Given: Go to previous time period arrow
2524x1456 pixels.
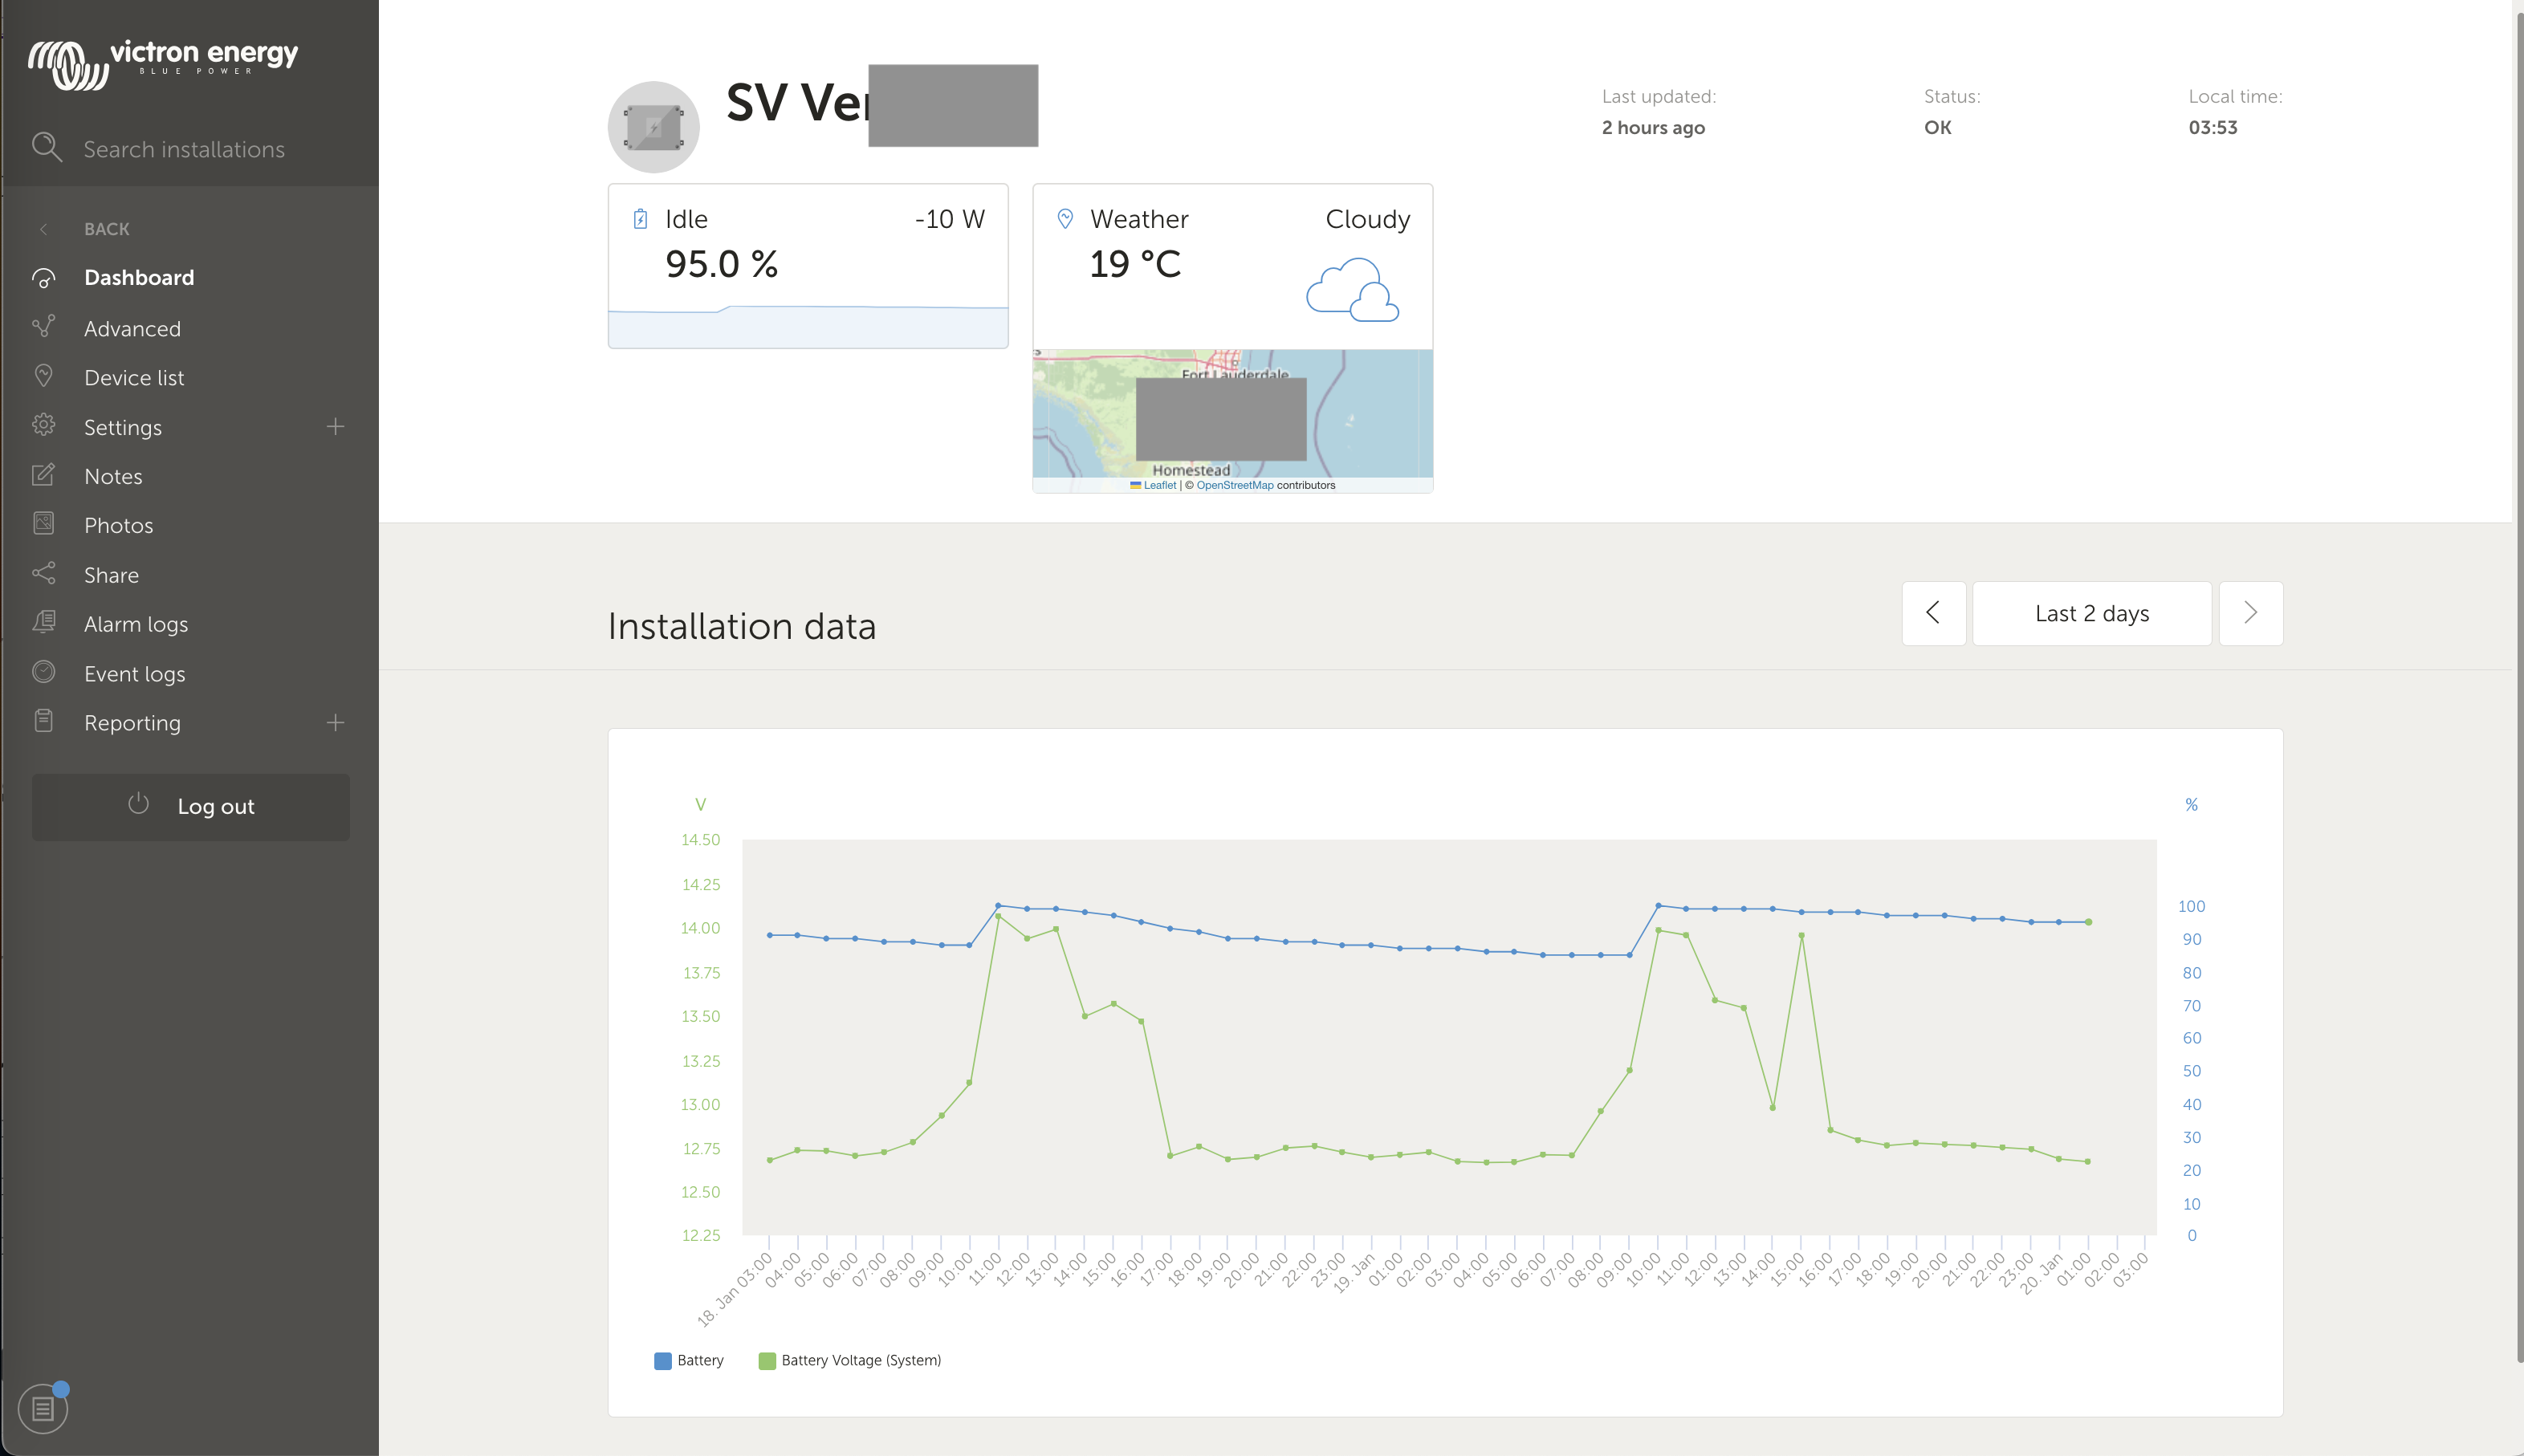Looking at the screenshot, I should [1933, 613].
